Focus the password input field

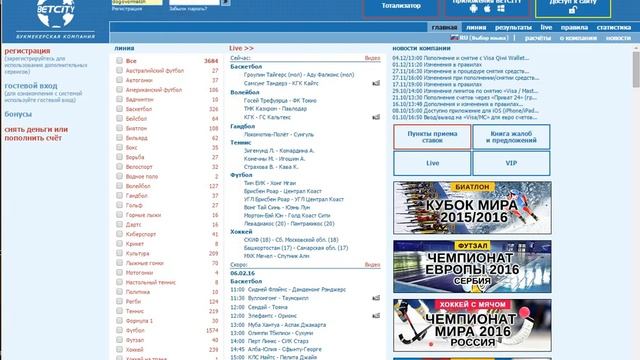coord(194,2)
